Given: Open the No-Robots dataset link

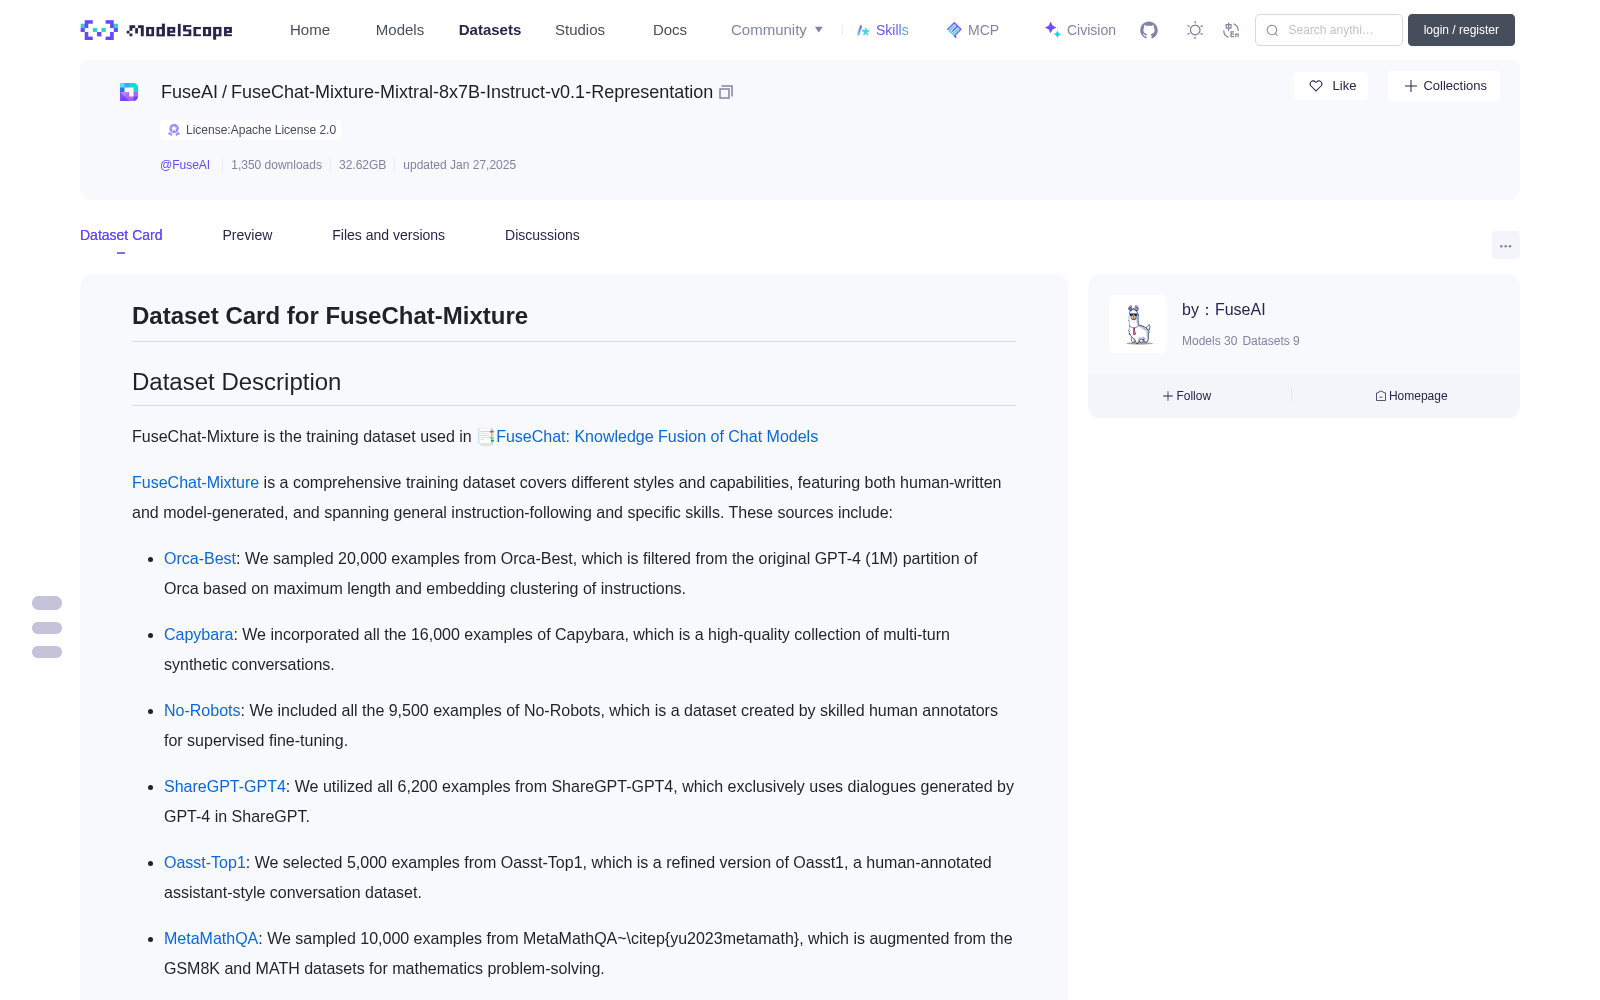Looking at the screenshot, I should [x=202, y=711].
